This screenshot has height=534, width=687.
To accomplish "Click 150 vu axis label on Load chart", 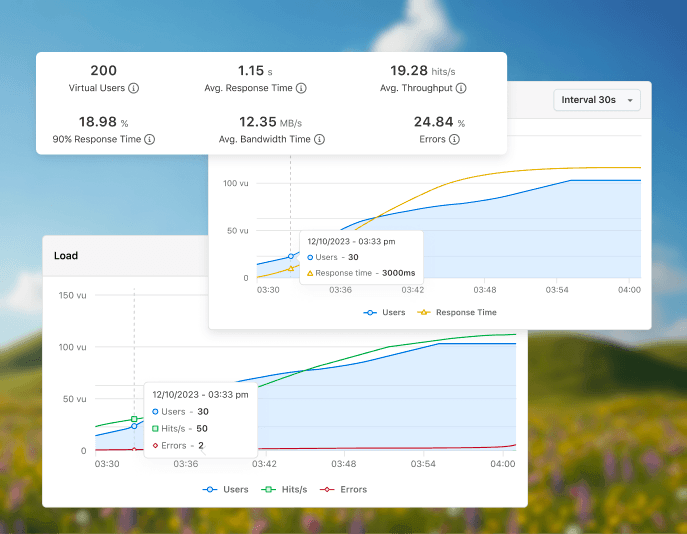I will pos(72,295).
